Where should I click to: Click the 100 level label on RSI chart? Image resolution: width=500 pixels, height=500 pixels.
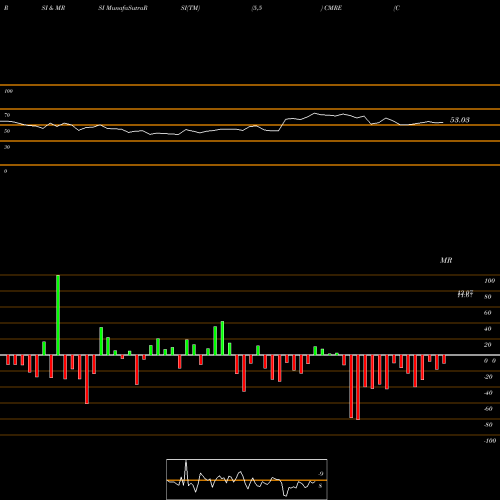click(x=8, y=91)
